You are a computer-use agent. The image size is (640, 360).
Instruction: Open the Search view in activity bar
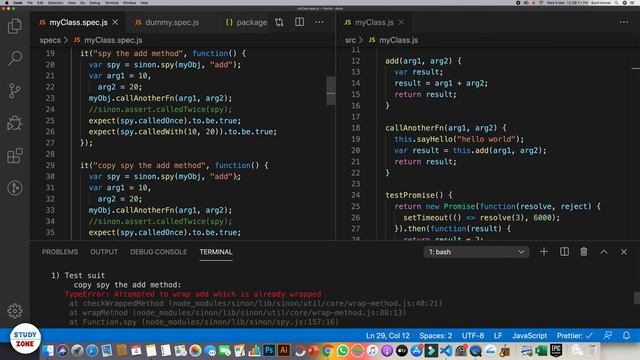pyautogui.click(x=15, y=58)
